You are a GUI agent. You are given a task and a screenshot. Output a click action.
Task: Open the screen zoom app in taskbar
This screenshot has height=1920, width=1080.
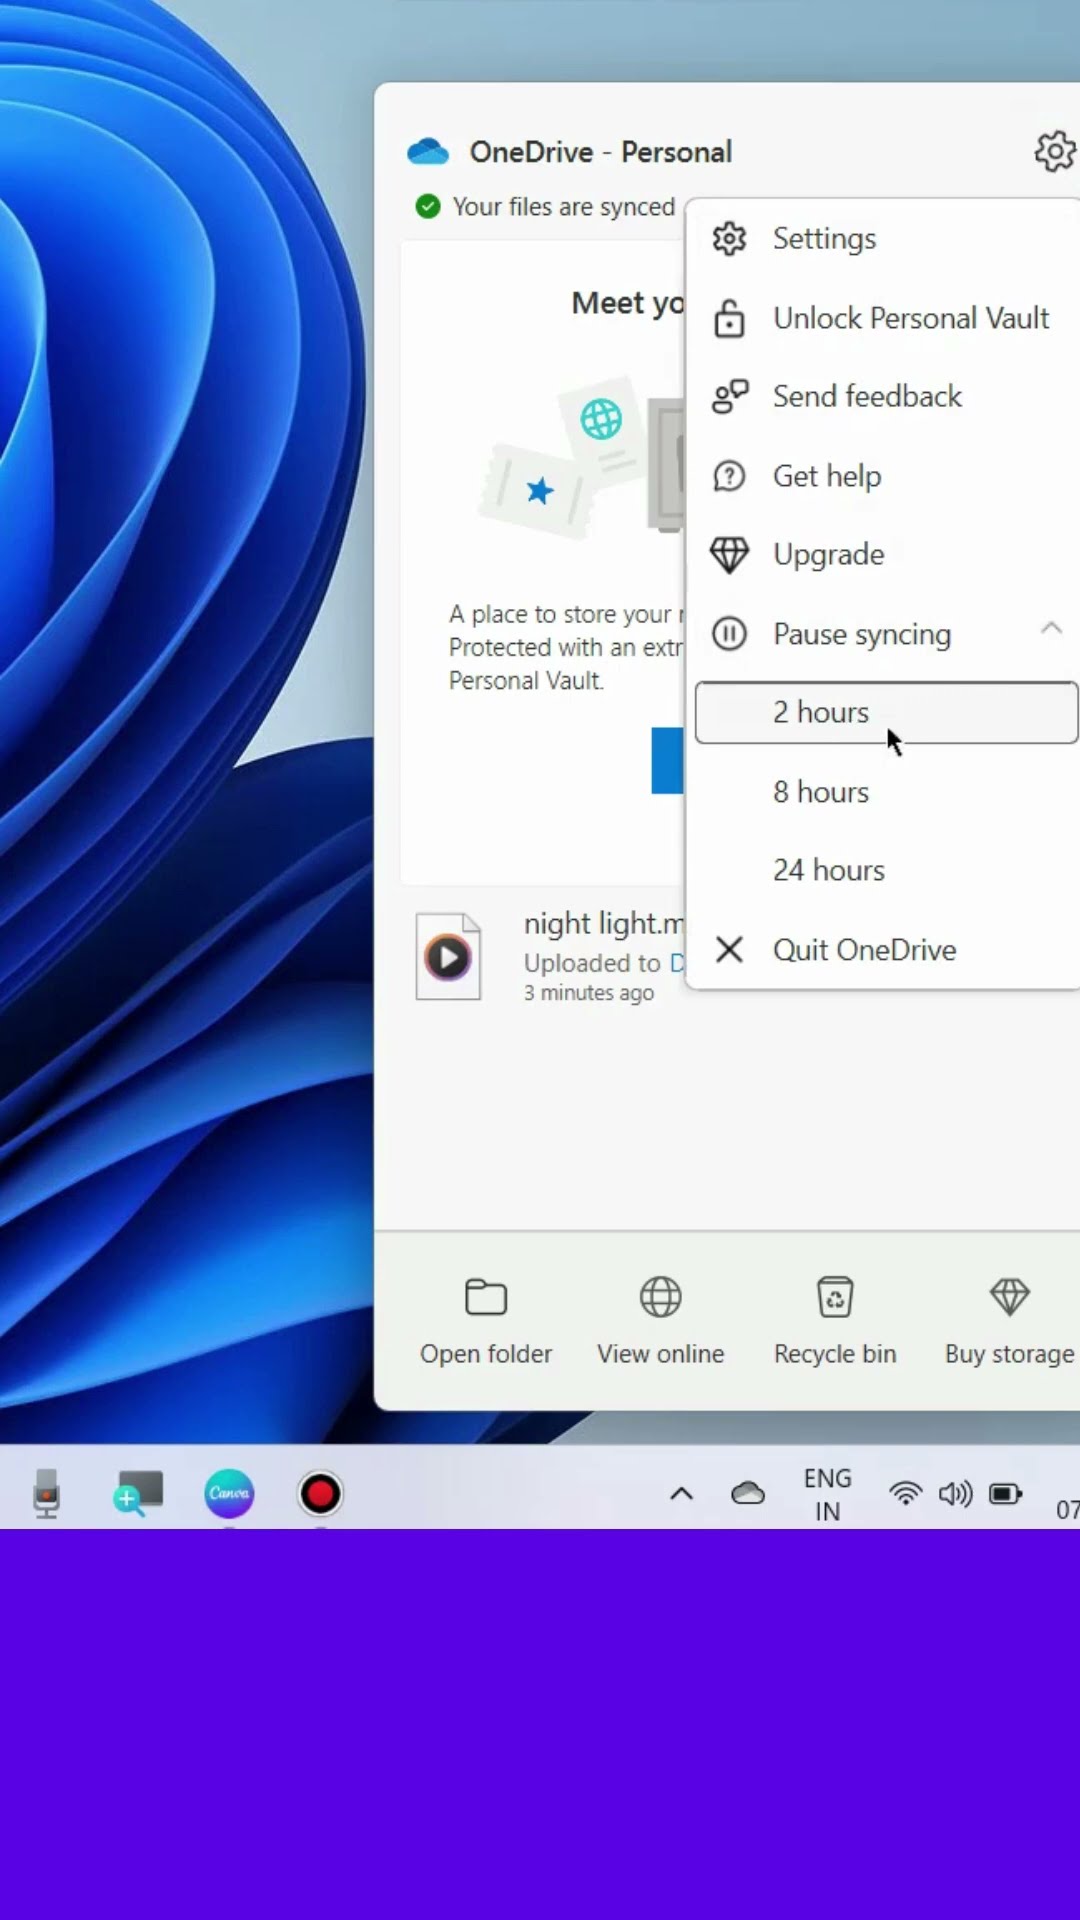point(138,1493)
